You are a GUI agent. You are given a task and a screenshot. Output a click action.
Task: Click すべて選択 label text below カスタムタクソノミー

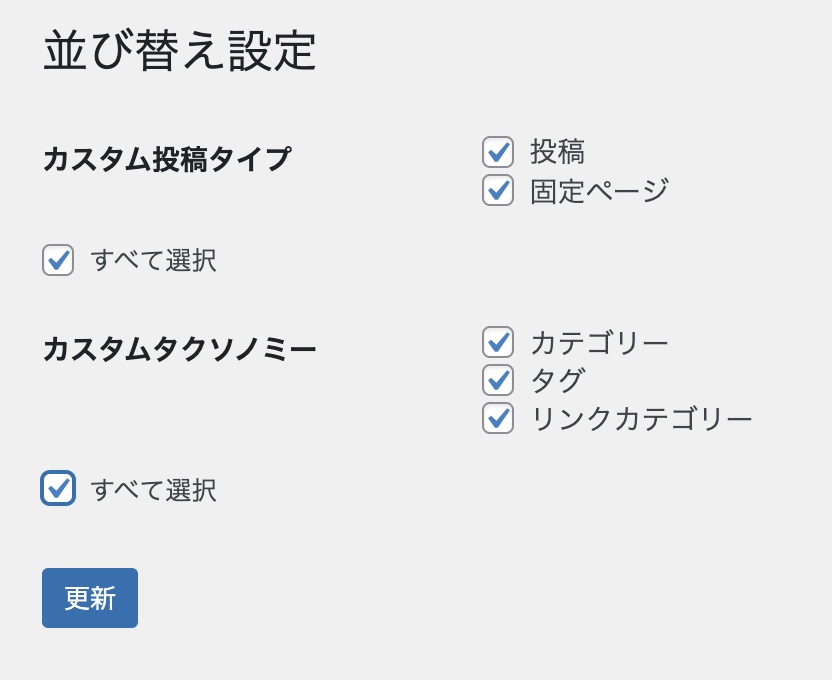(153, 490)
